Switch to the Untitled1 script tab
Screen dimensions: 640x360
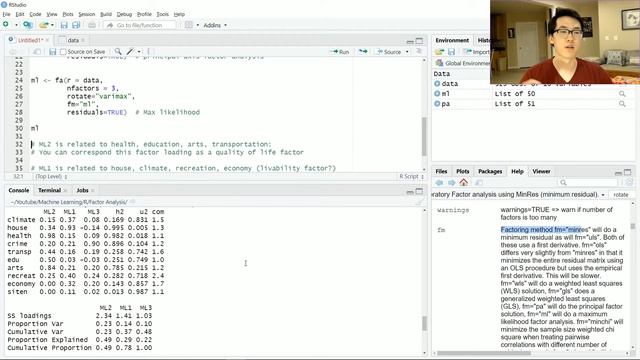pos(30,40)
